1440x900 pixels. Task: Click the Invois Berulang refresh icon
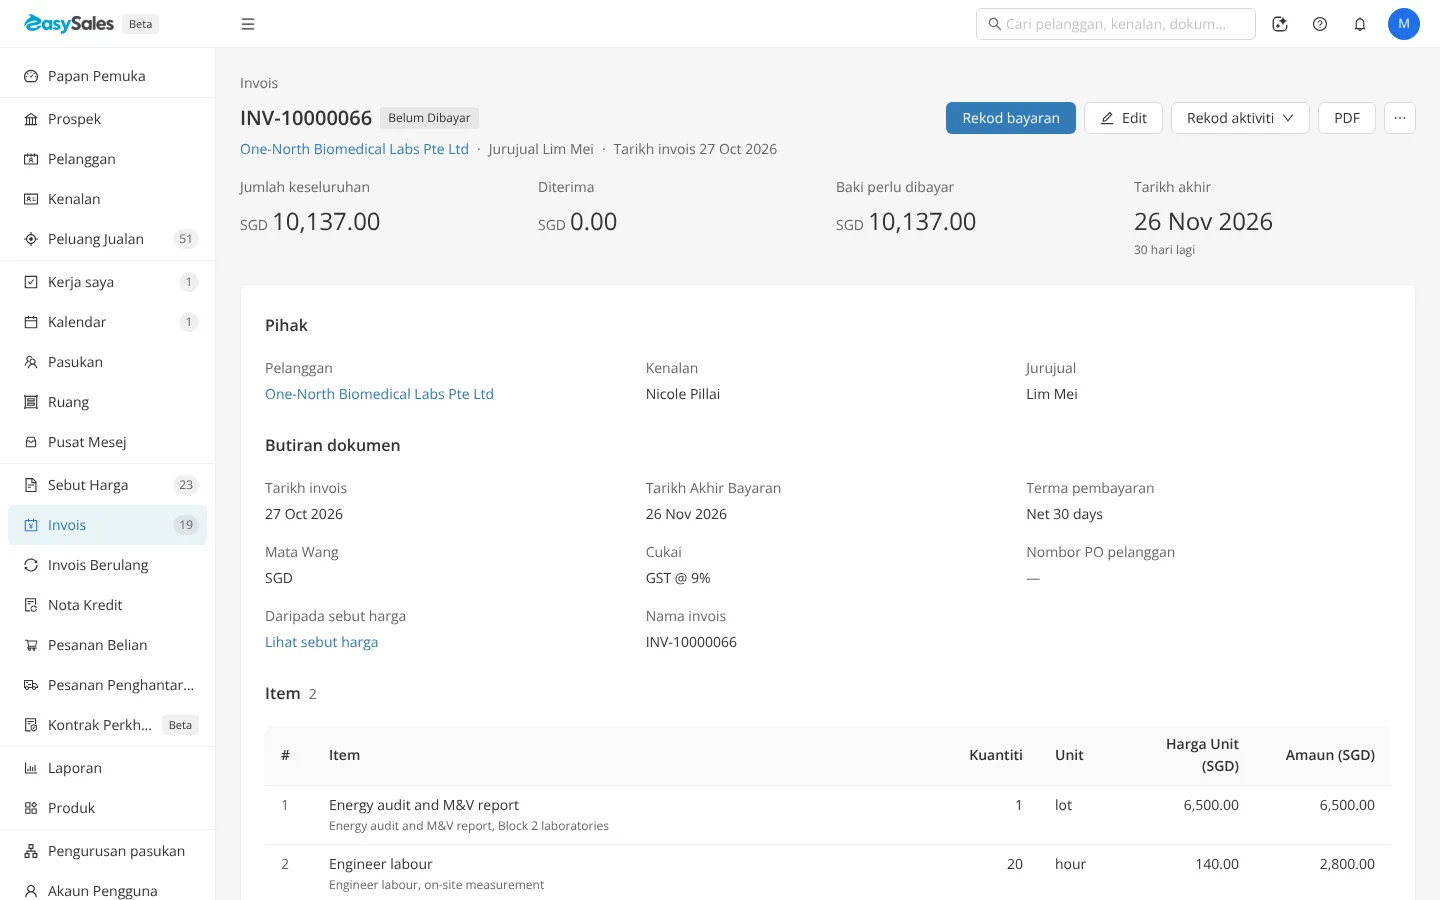pos(31,565)
